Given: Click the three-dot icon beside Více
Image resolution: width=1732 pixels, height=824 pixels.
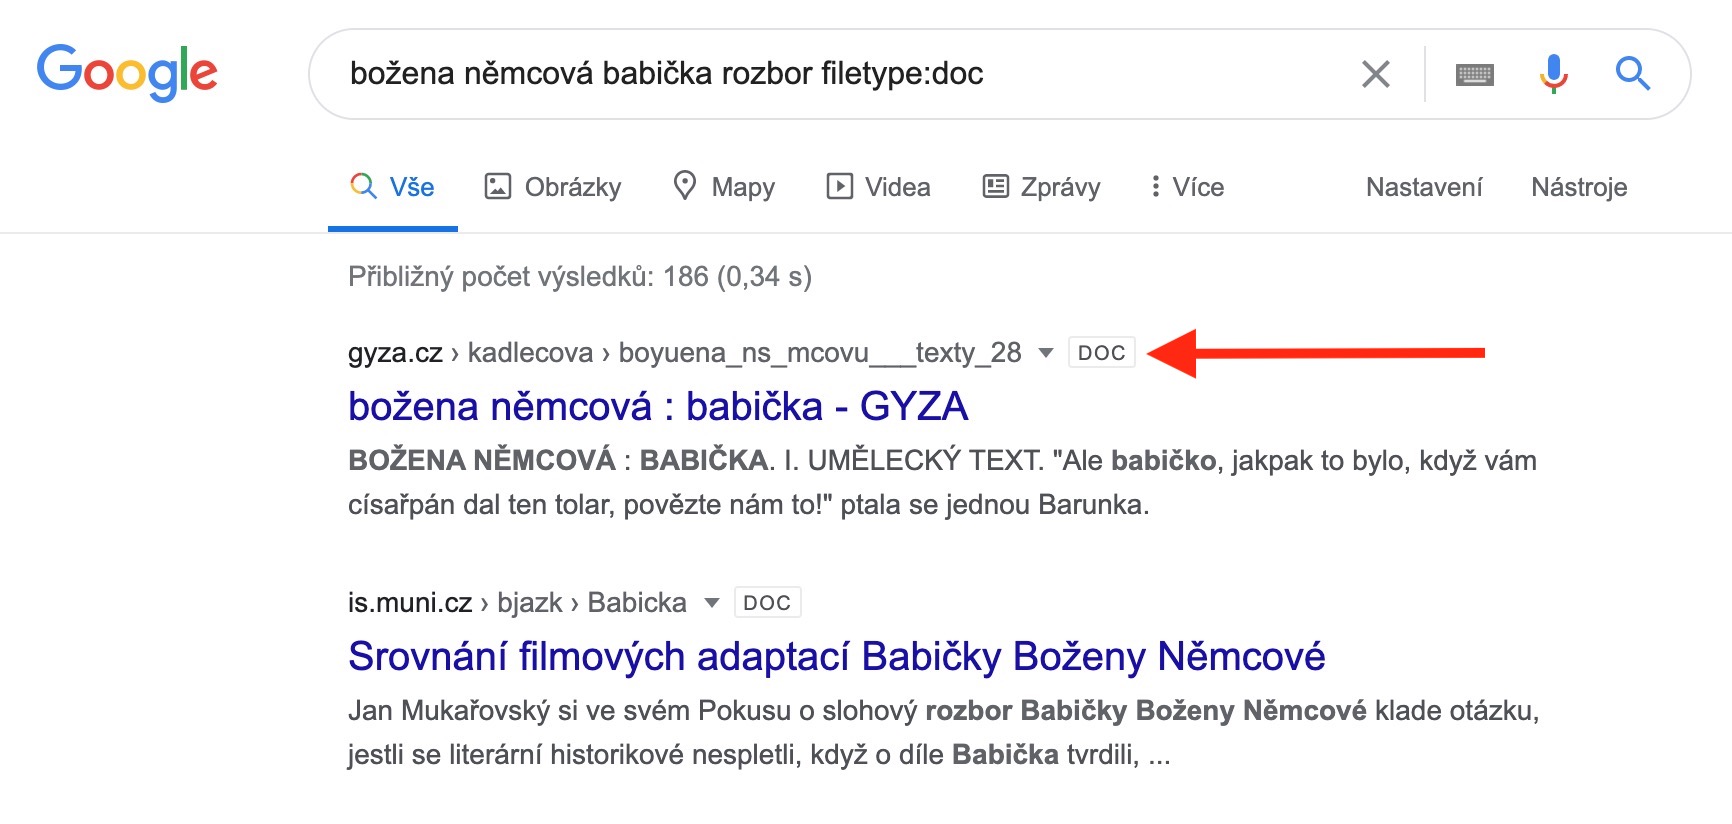Looking at the screenshot, I should coord(1155,187).
